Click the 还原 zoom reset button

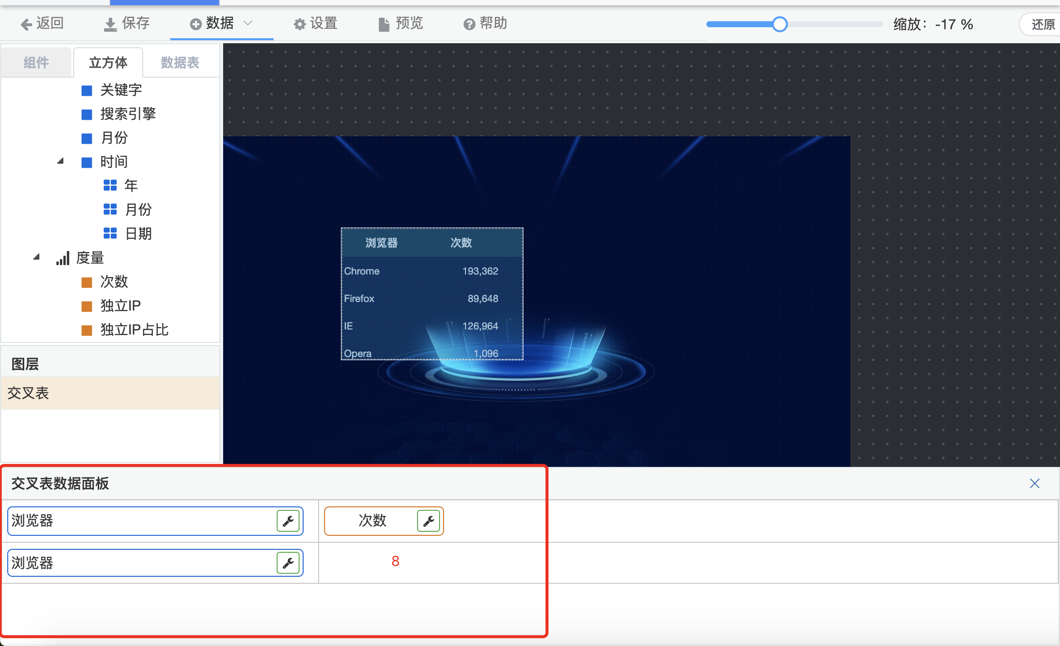click(1042, 24)
